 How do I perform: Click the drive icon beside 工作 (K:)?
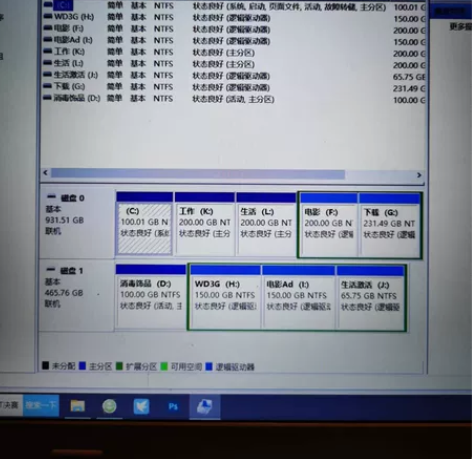pyautogui.click(x=48, y=51)
